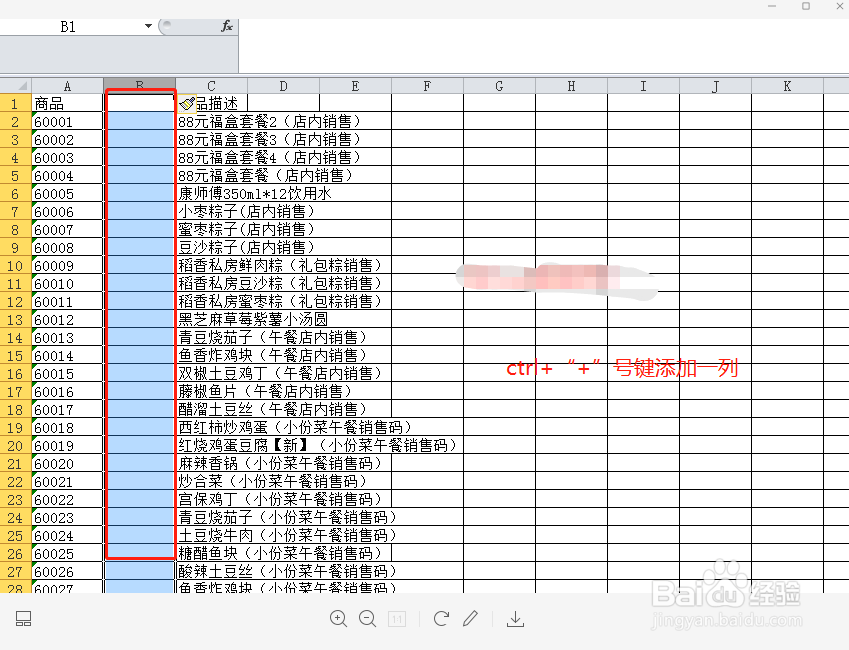Expand the Name Box dropdown arrow
Screen dimensions: 849x650
click(148, 26)
